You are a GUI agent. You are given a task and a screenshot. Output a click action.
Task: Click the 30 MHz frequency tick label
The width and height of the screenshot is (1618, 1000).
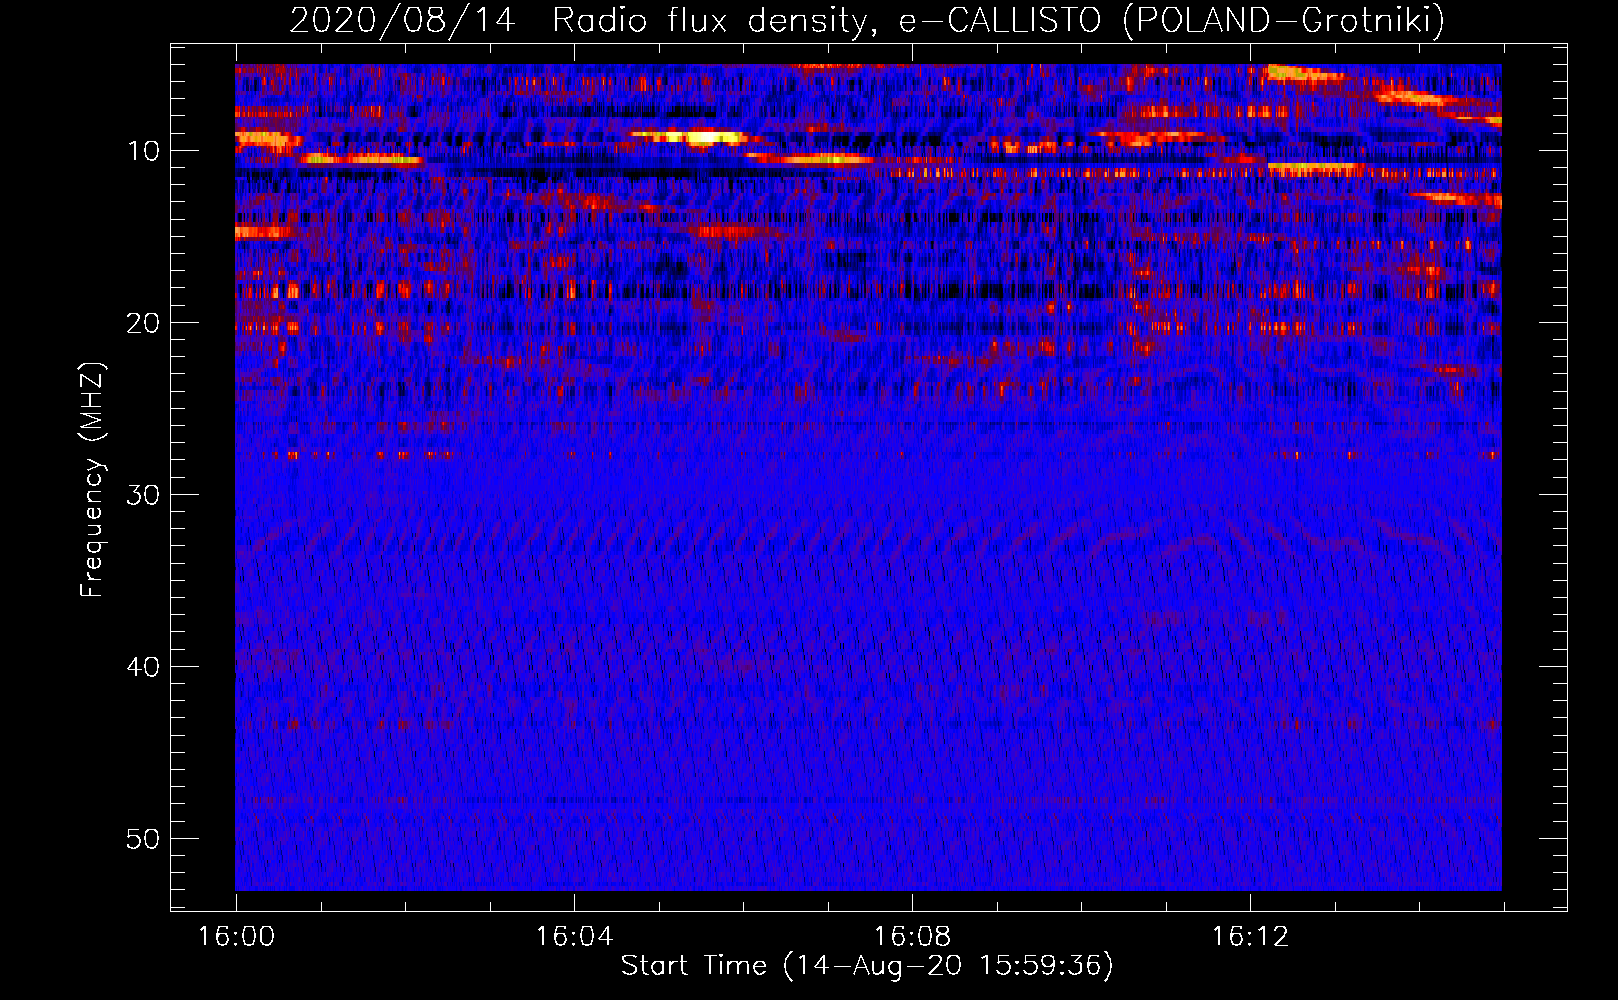(144, 495)
